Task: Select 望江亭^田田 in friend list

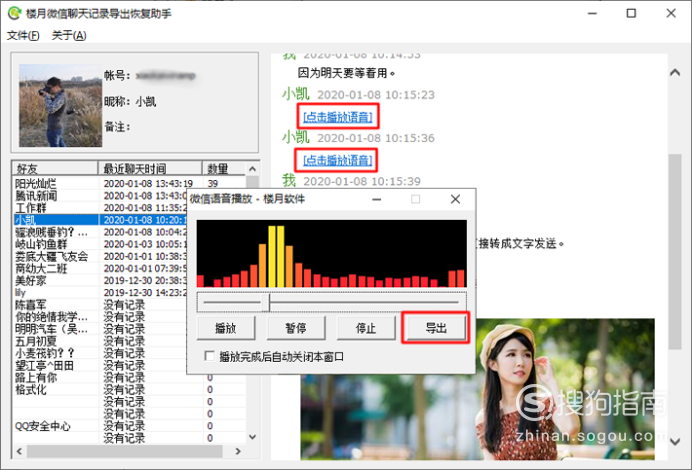Action: 45,365
